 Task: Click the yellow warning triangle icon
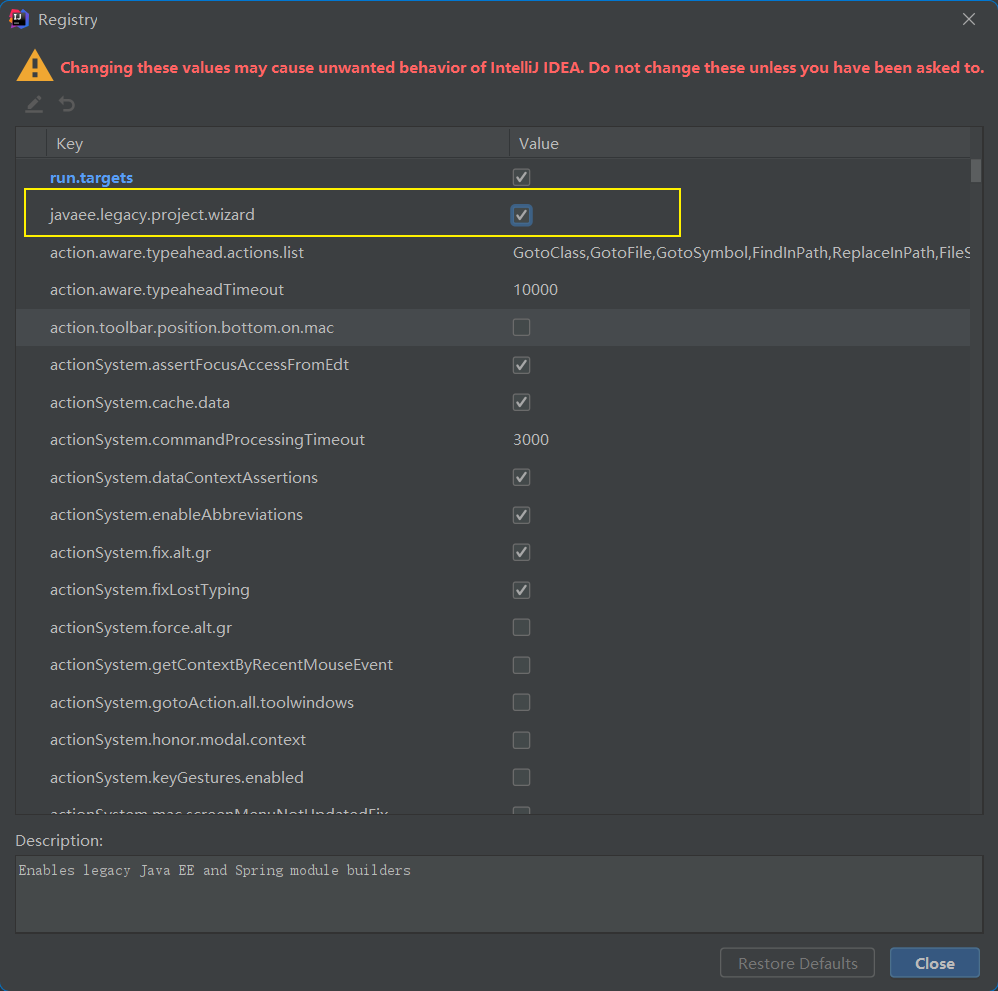[x=34, y=66]
